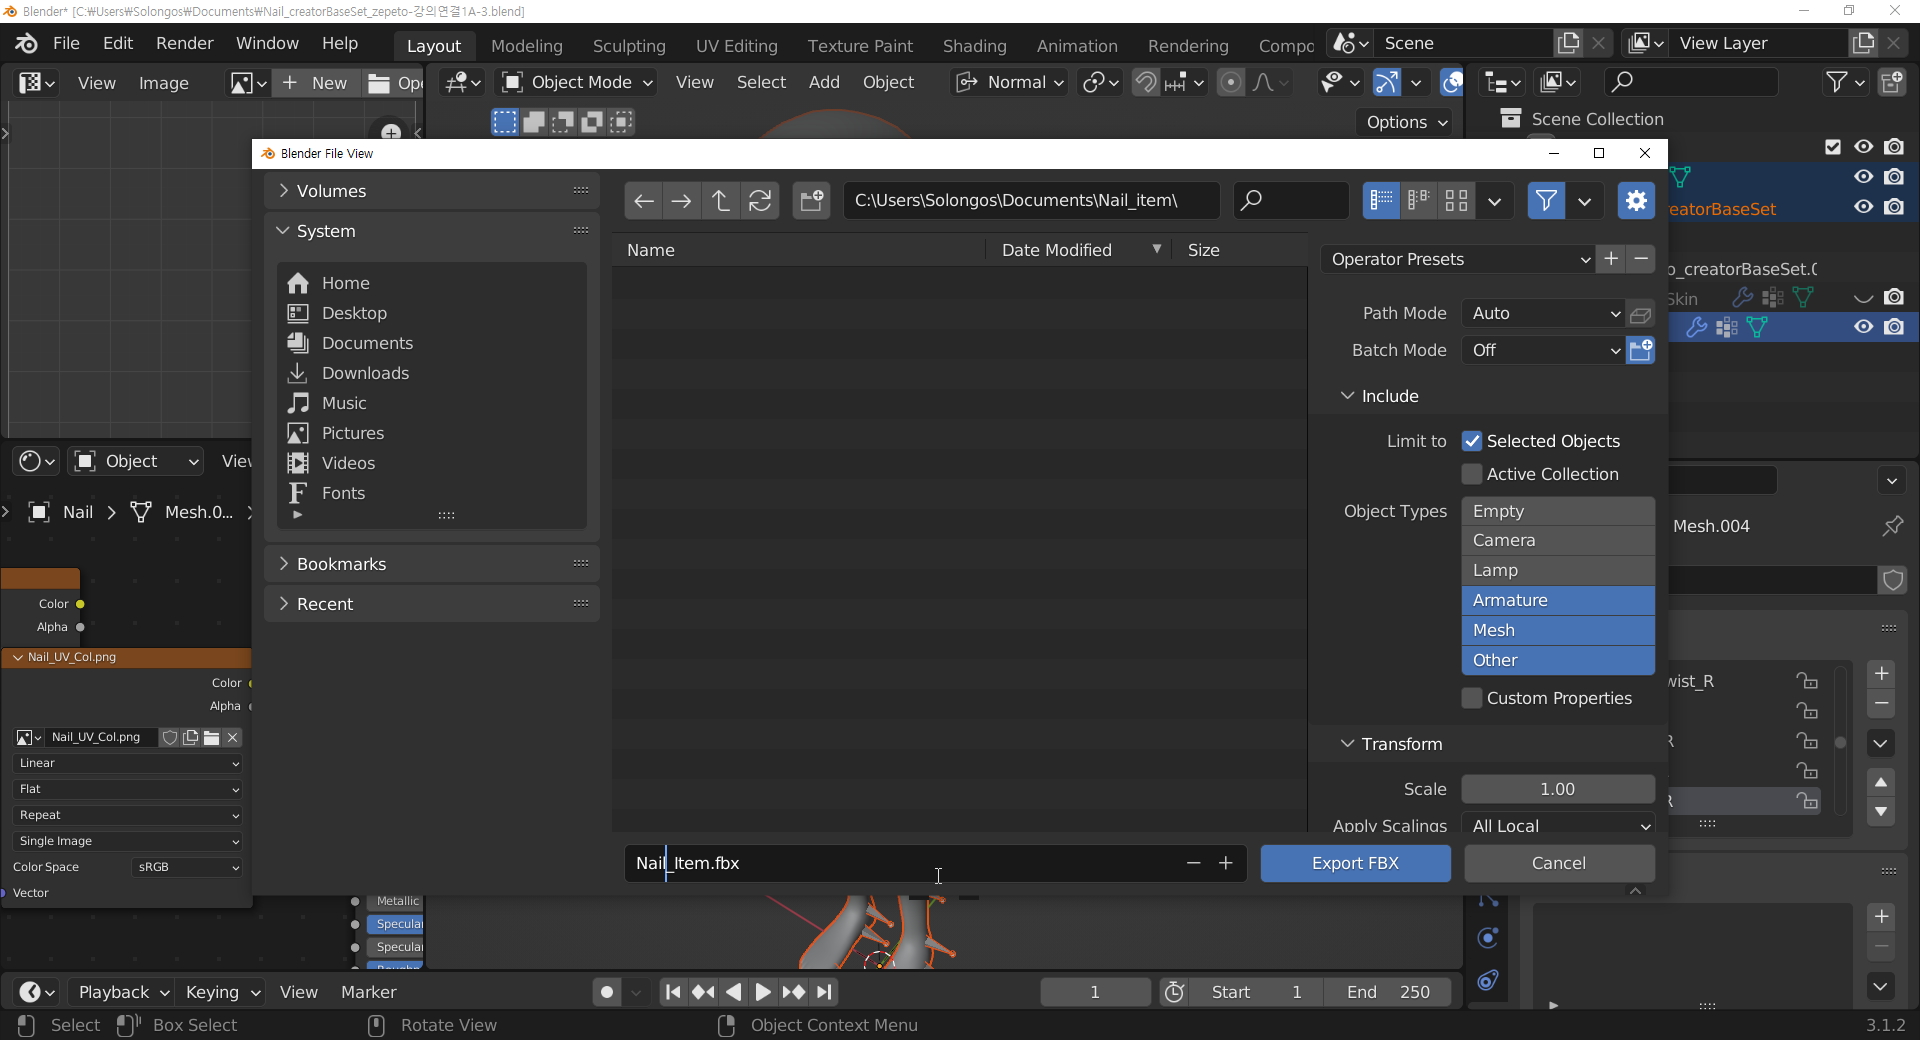Screen dimensions: 1920x1040
Task: Open Path Mode dropdown
Action: [x=1543, y=314]
